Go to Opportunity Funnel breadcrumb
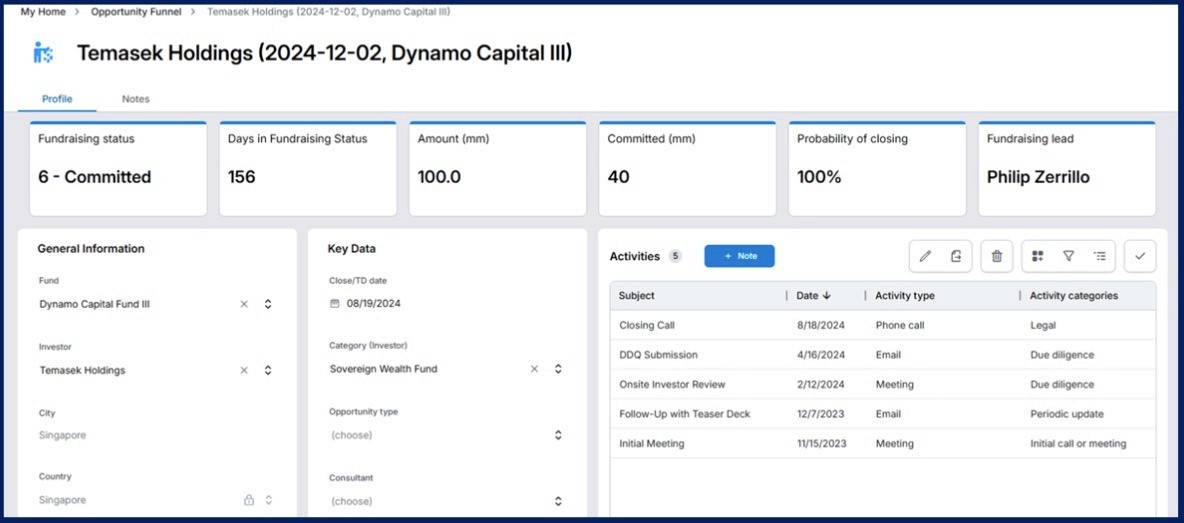1184x523 pixels. point(136,12)
